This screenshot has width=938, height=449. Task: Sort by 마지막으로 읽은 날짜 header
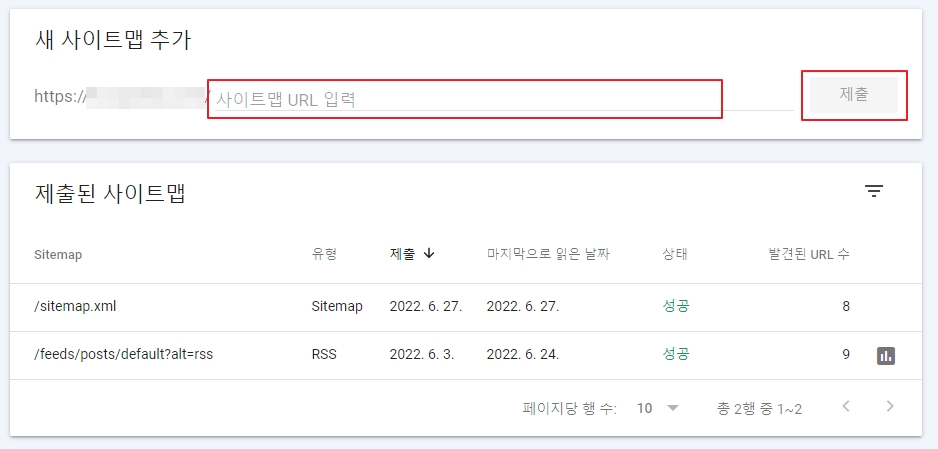pos(548,254)
